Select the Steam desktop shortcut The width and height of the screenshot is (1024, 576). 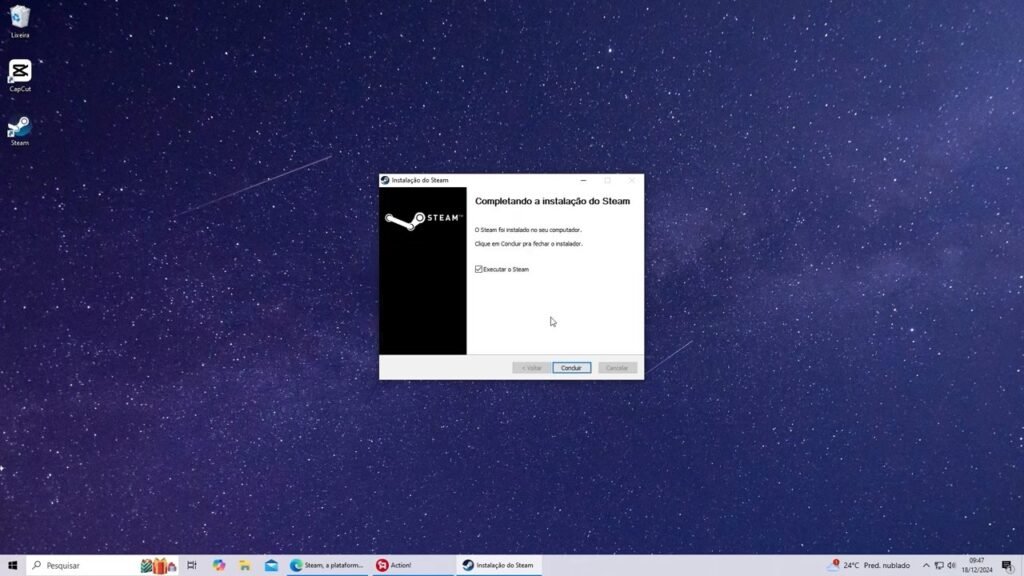coord(20,130)
